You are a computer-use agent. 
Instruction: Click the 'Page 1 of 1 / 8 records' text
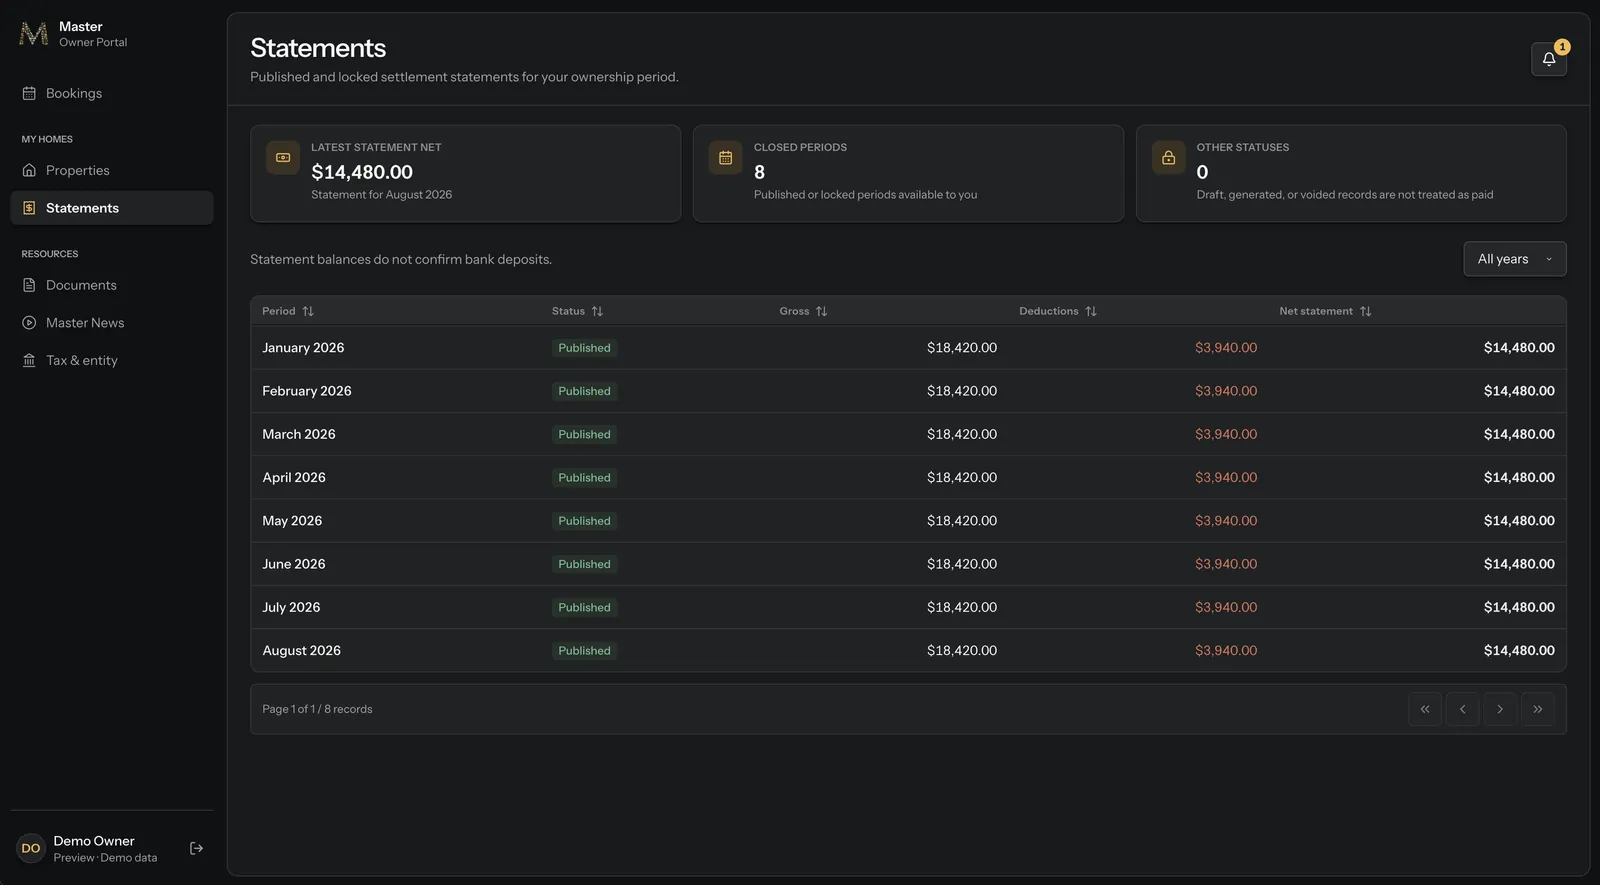coord(317,709)
